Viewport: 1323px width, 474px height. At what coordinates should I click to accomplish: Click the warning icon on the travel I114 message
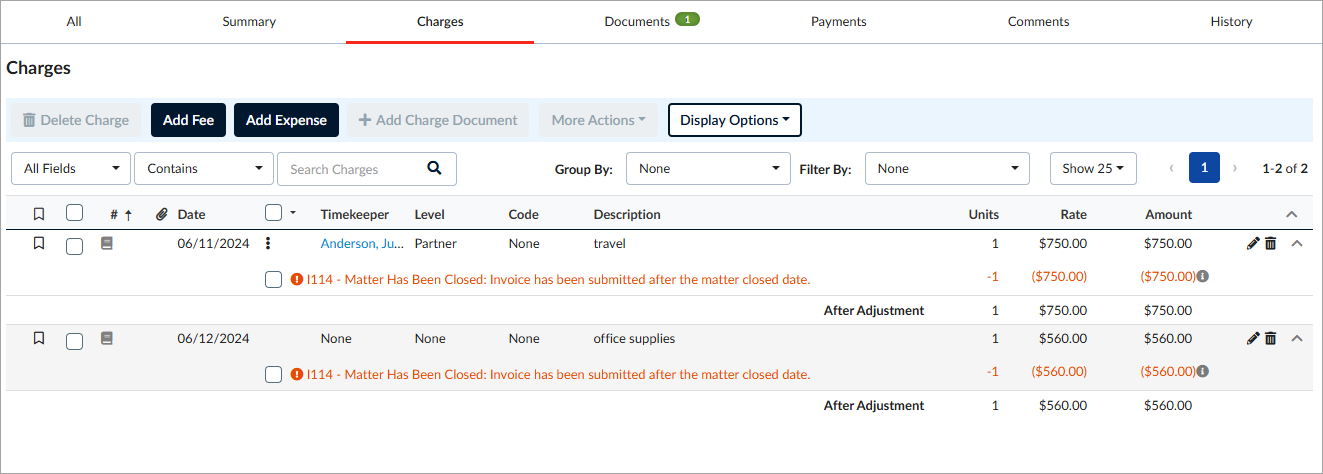pos(297,279)
